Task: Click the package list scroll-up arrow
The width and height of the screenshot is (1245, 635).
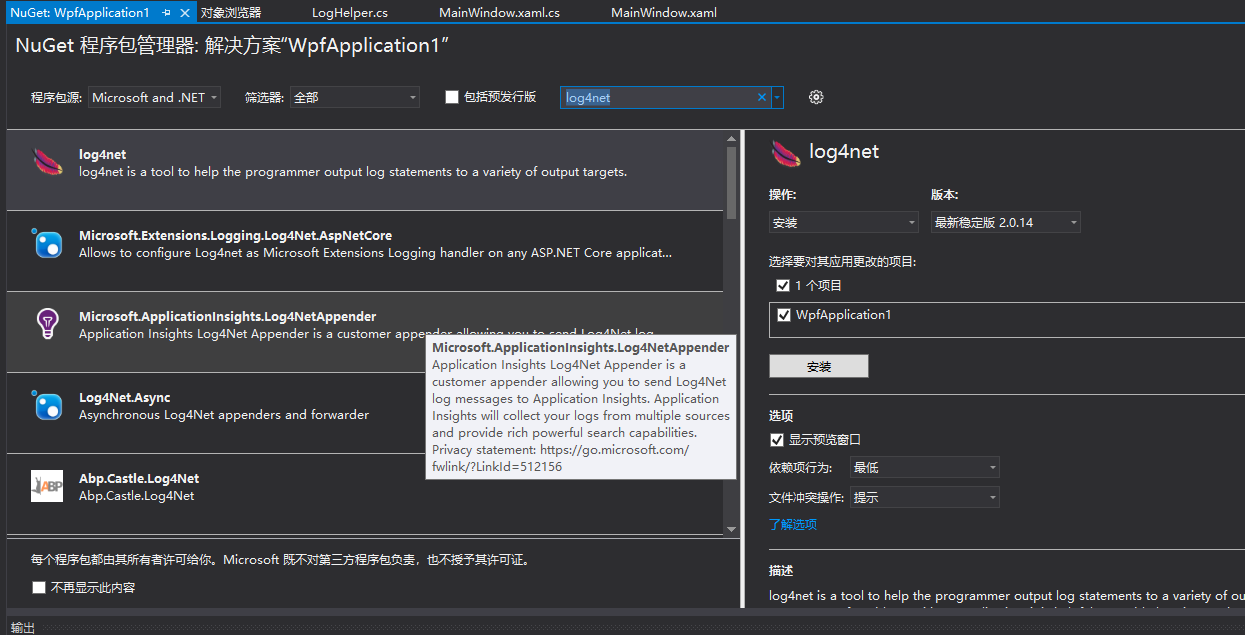Action: (x=731, y=138)
